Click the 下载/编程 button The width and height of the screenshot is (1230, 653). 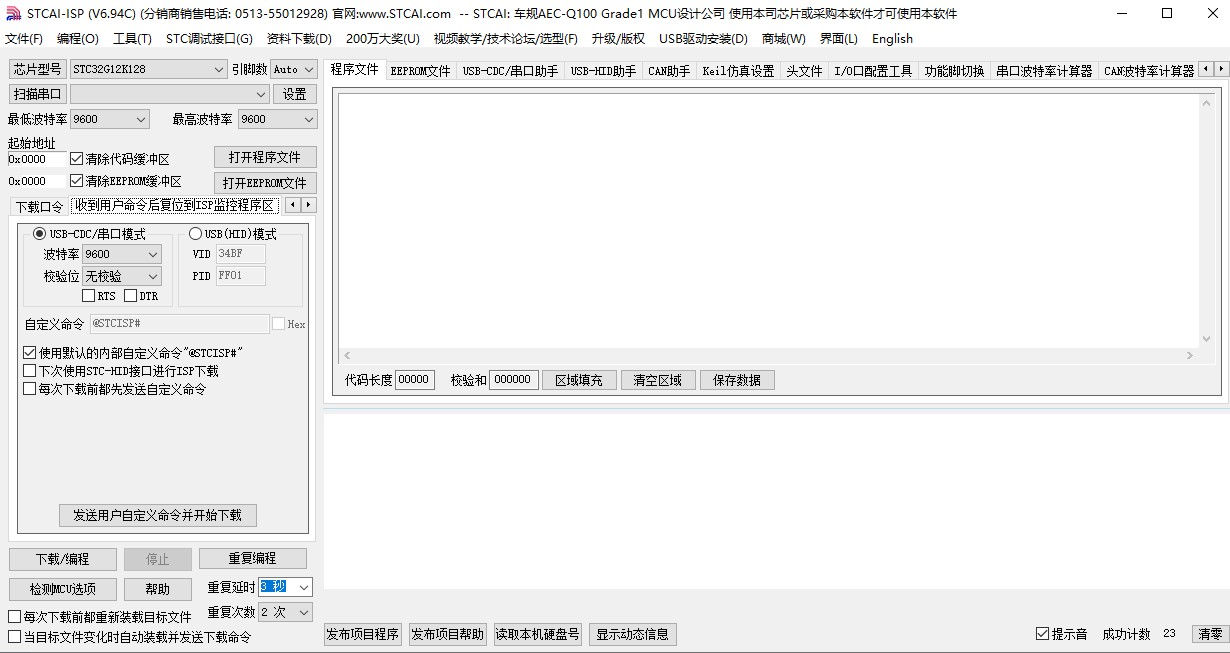[x=62, y=559]
